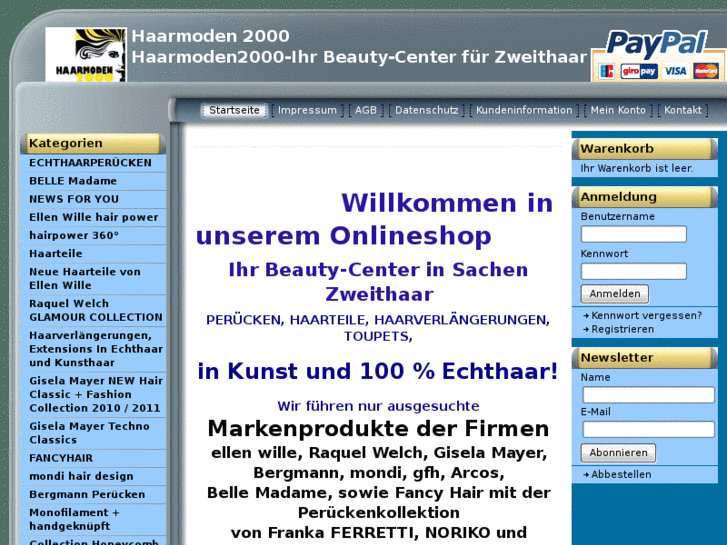This screenshot has width=727, height=545.
Task: Open Haarverlängerungen, Extensions category
Action: coord(93,349)
